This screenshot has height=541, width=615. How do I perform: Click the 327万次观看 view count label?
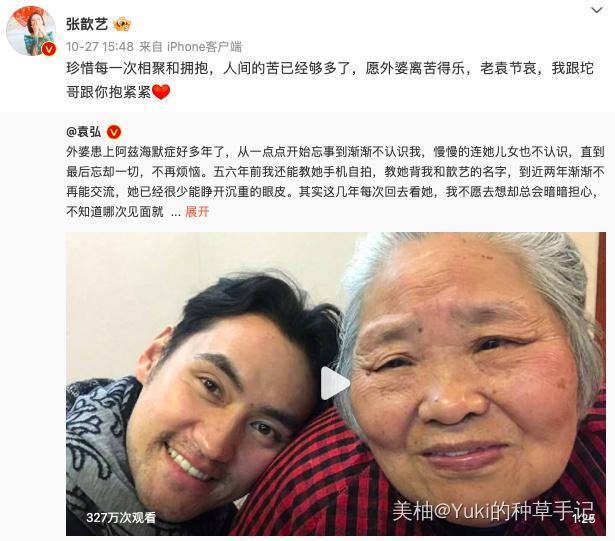(x=121, y=517)
